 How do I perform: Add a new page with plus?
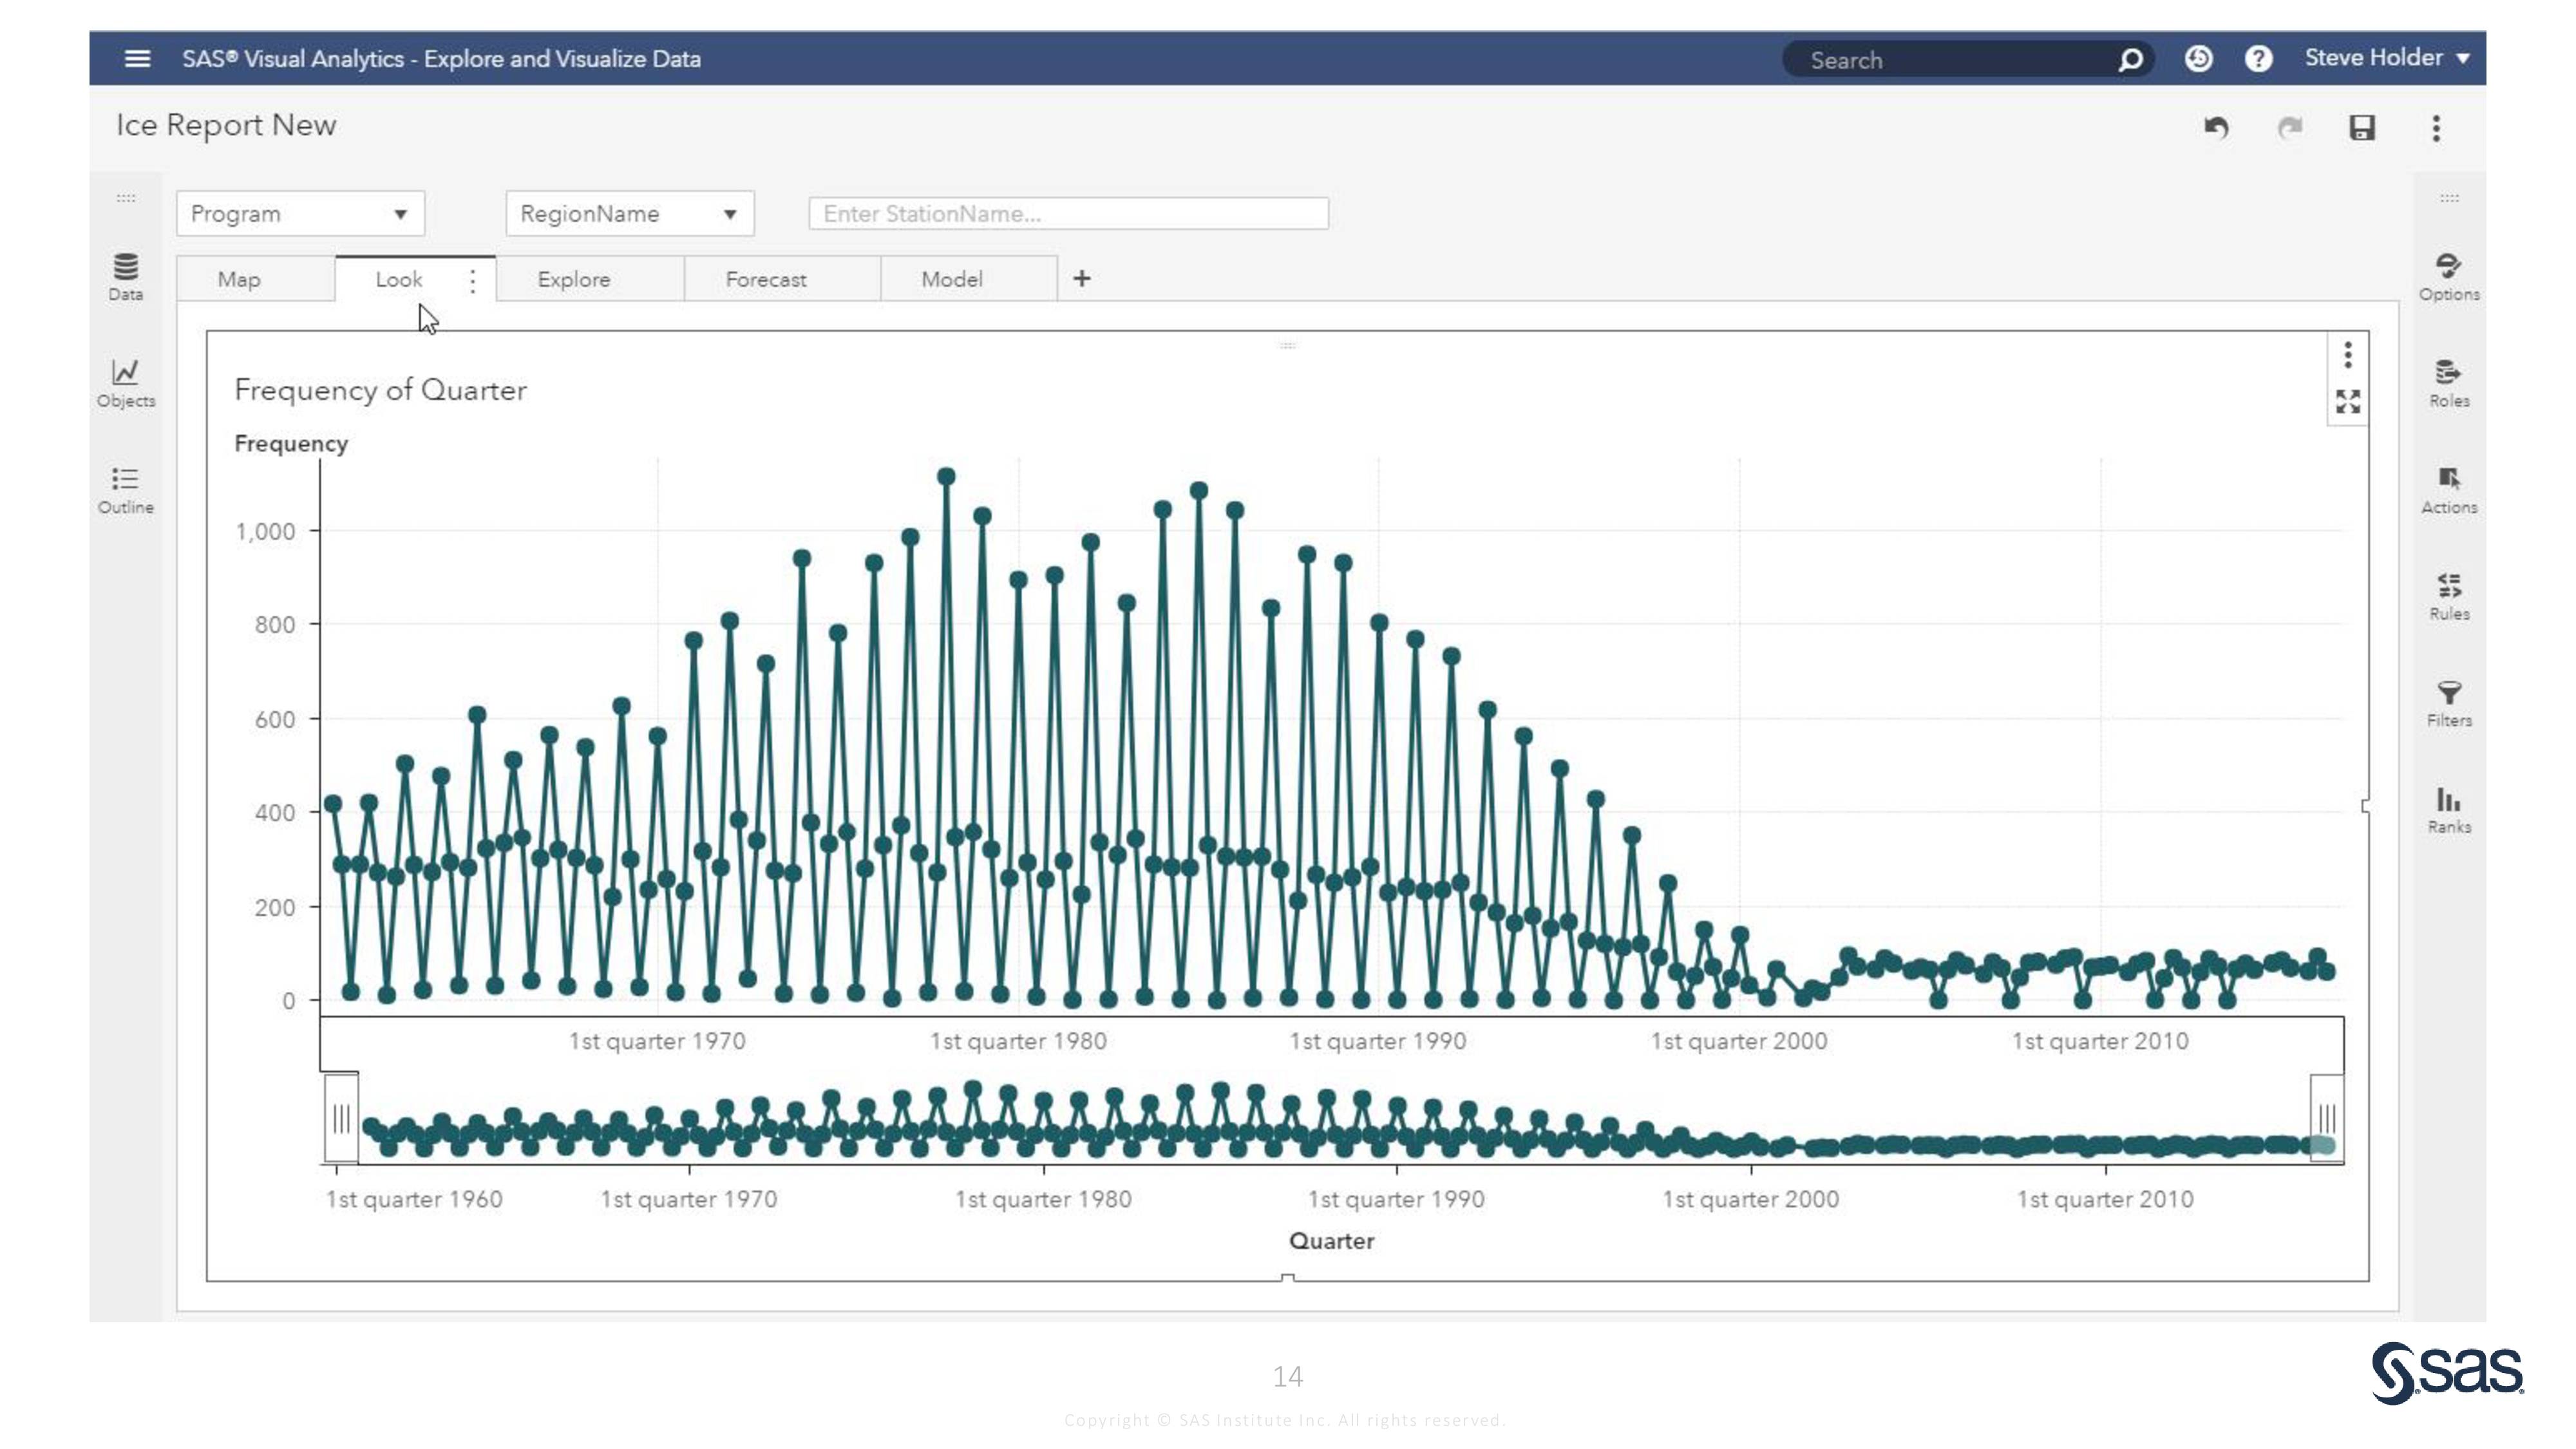[1081, 279]
